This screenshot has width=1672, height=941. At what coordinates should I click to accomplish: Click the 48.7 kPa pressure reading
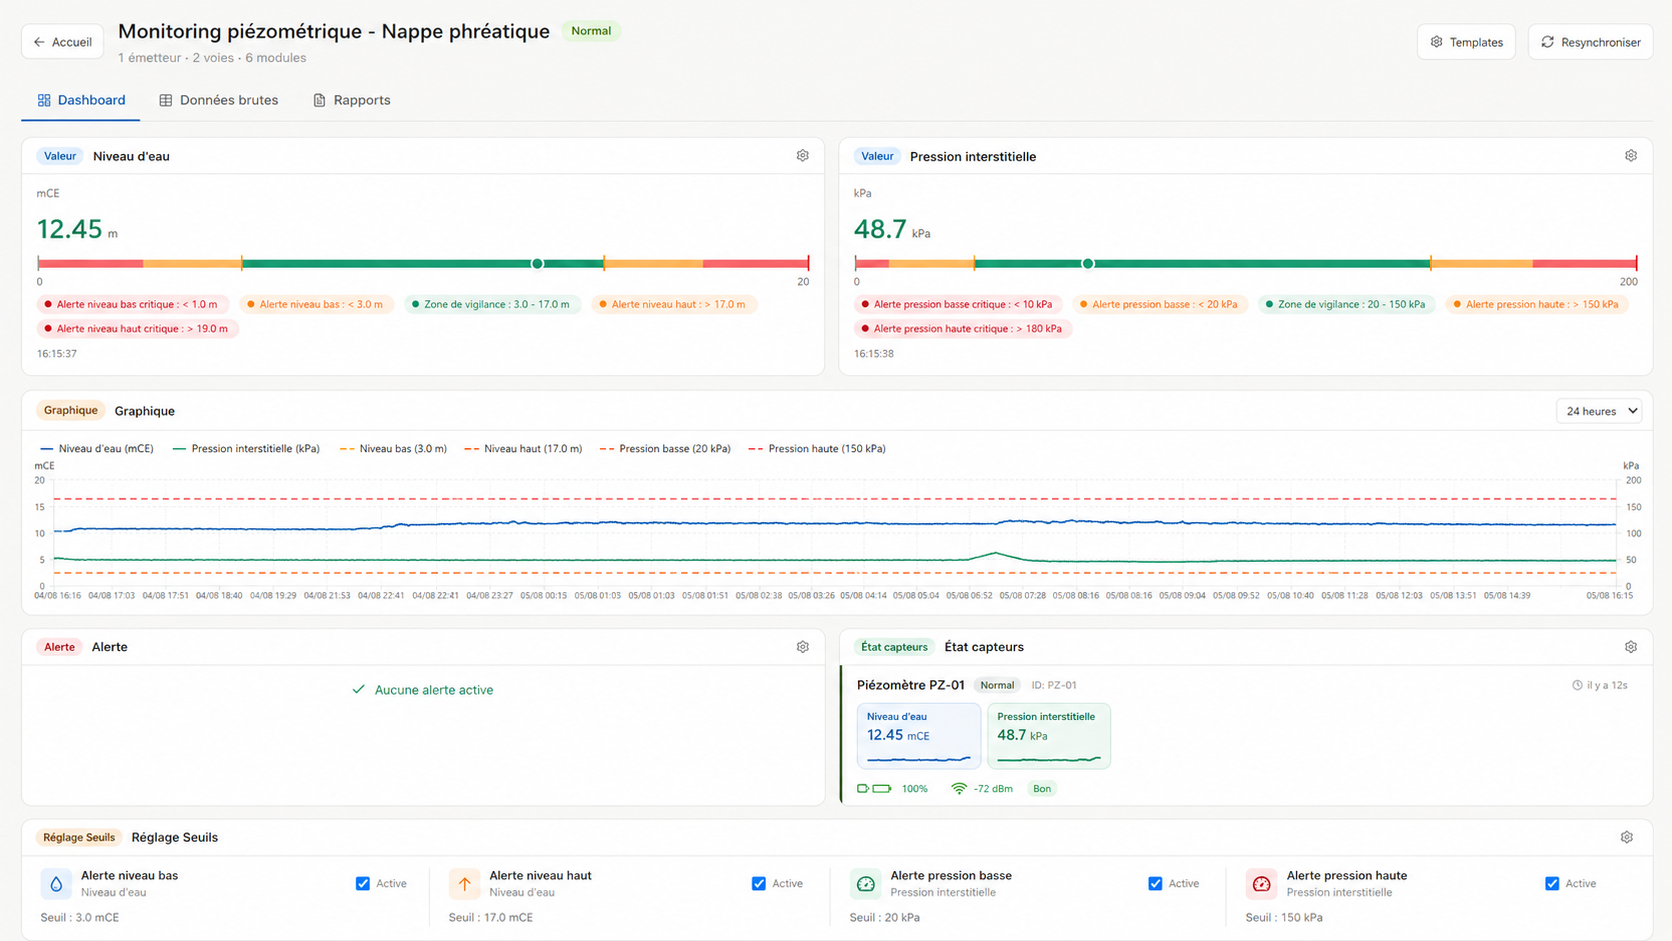pyautogui.click(x=892, y=230)
